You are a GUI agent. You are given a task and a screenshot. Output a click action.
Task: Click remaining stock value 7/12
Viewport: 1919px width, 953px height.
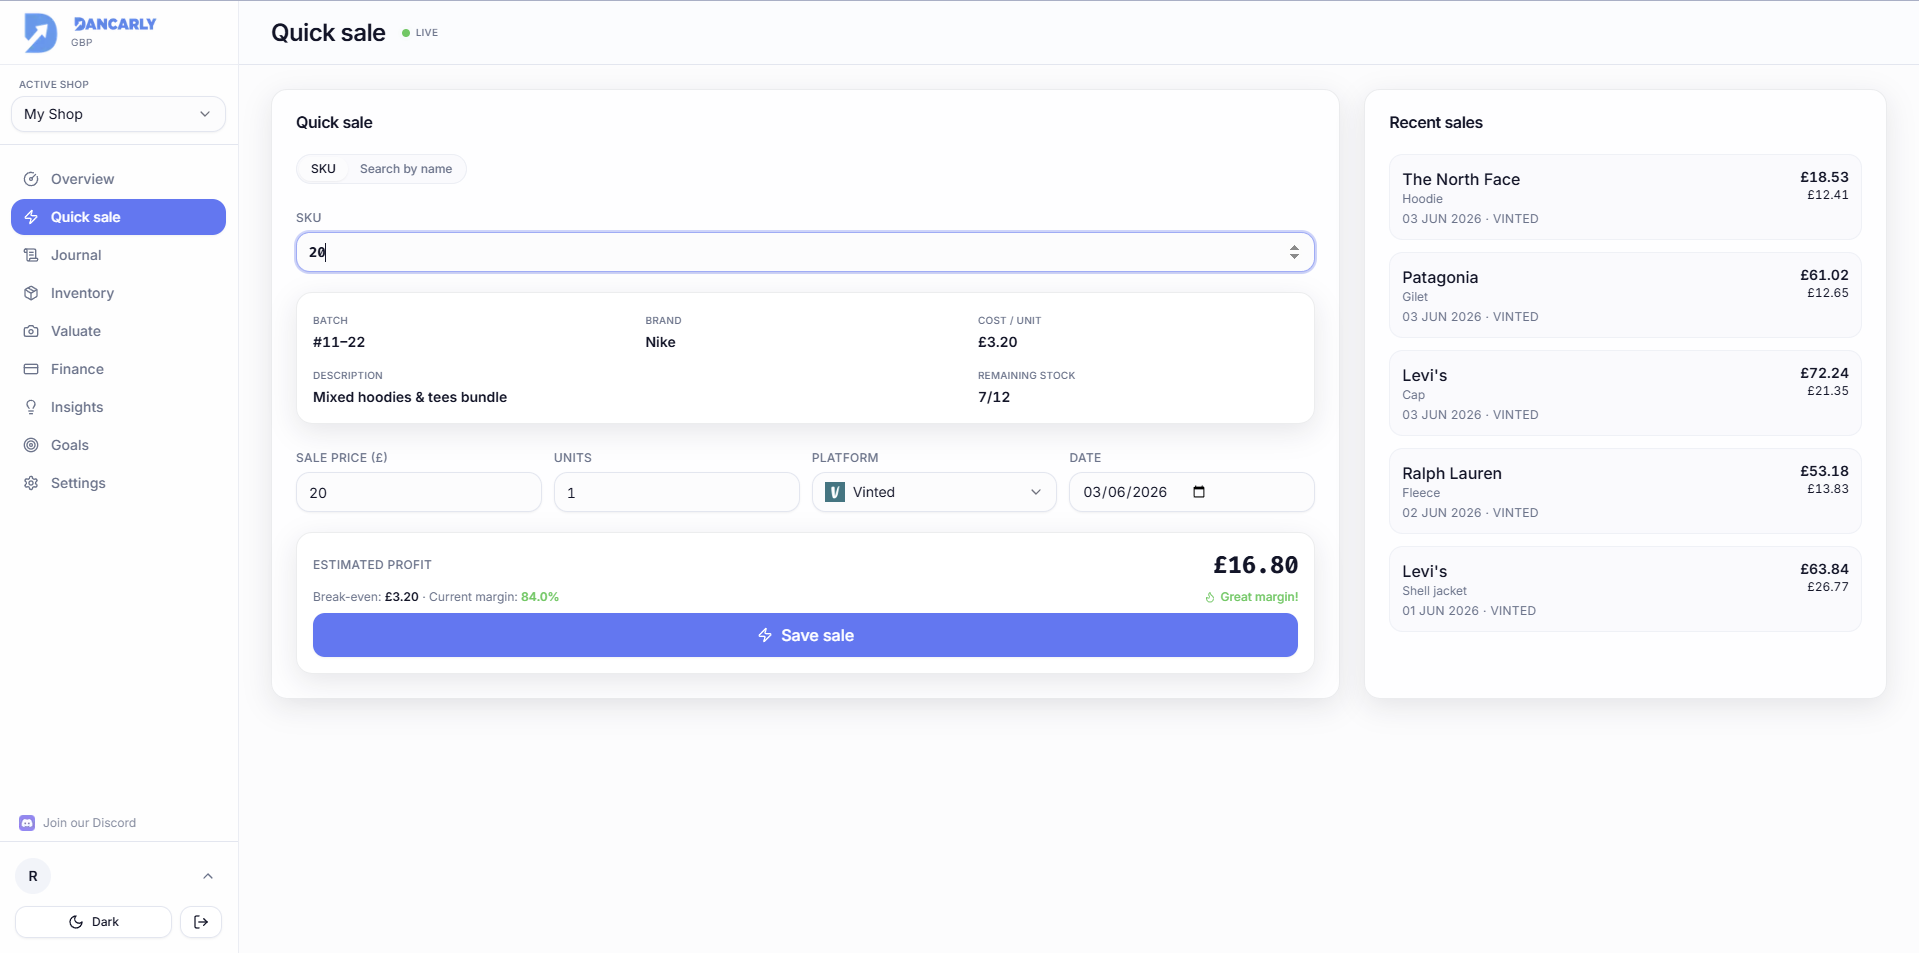point(994,397)
